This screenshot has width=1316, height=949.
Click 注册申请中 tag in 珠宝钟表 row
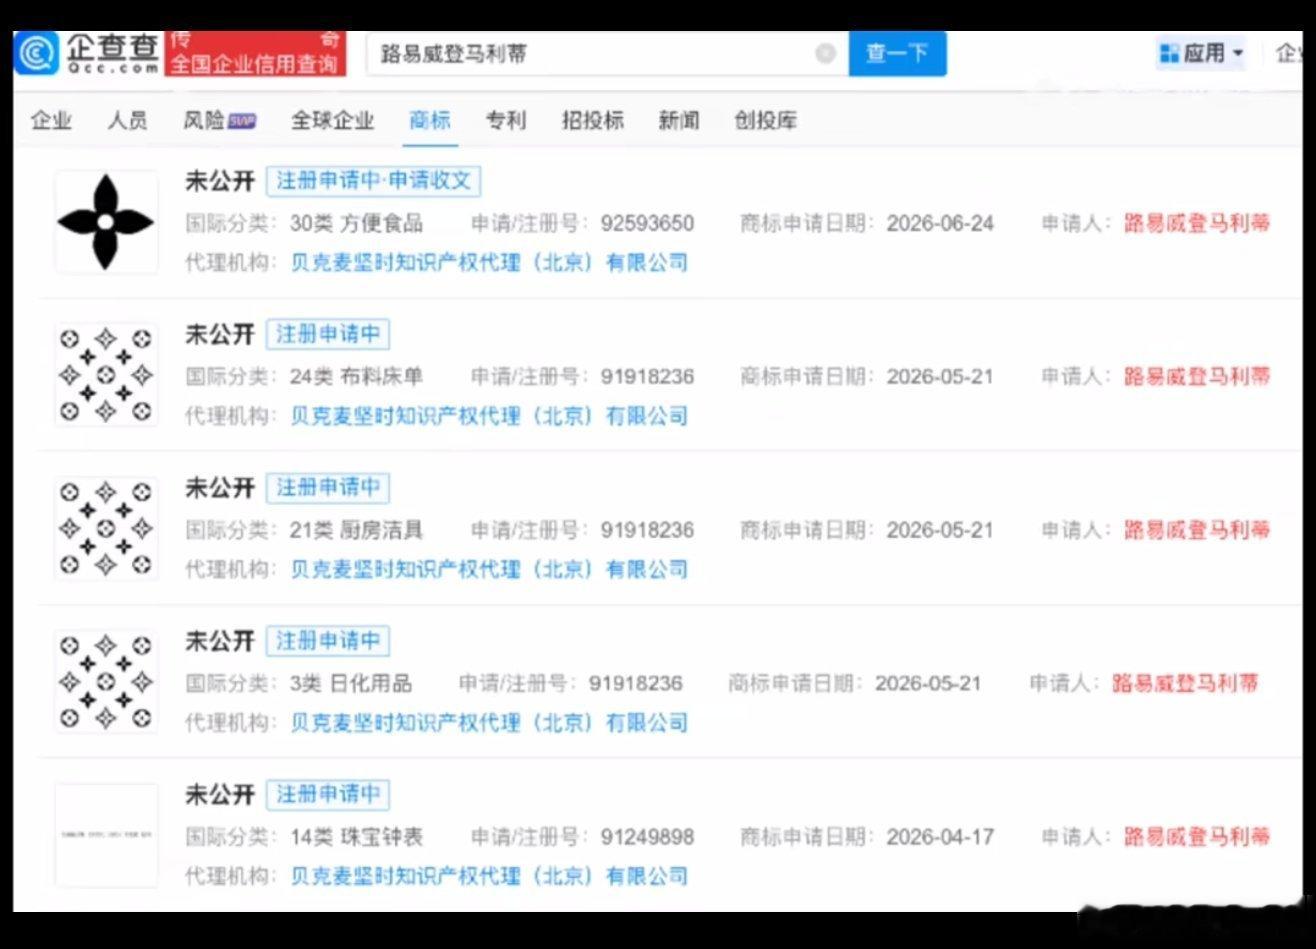pyautogui.click(x=328, y=795)
